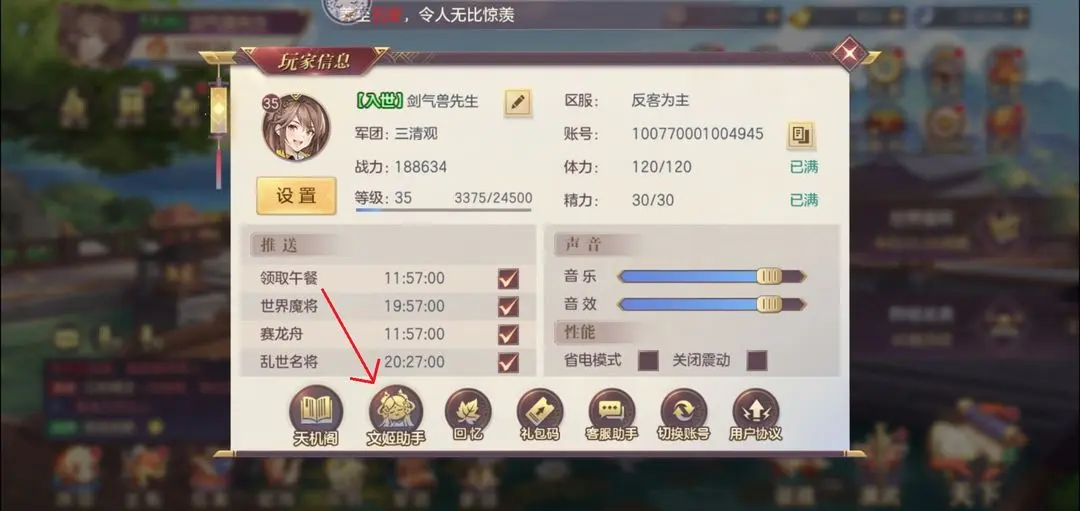1080x511 pixels.
Task: Open the 用户协议 user agreement icon
Action: (x=756, y=413)
